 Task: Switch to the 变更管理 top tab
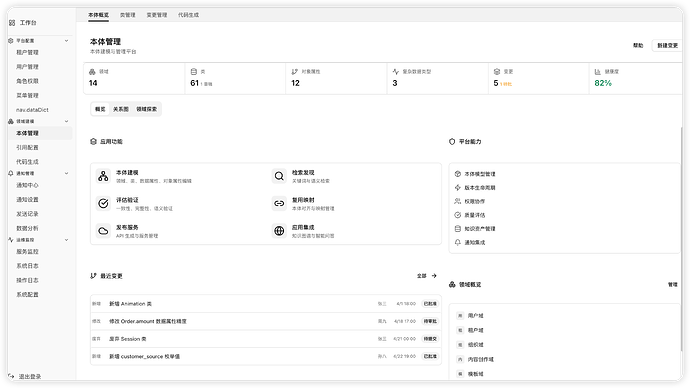click(x=157, y=15)
